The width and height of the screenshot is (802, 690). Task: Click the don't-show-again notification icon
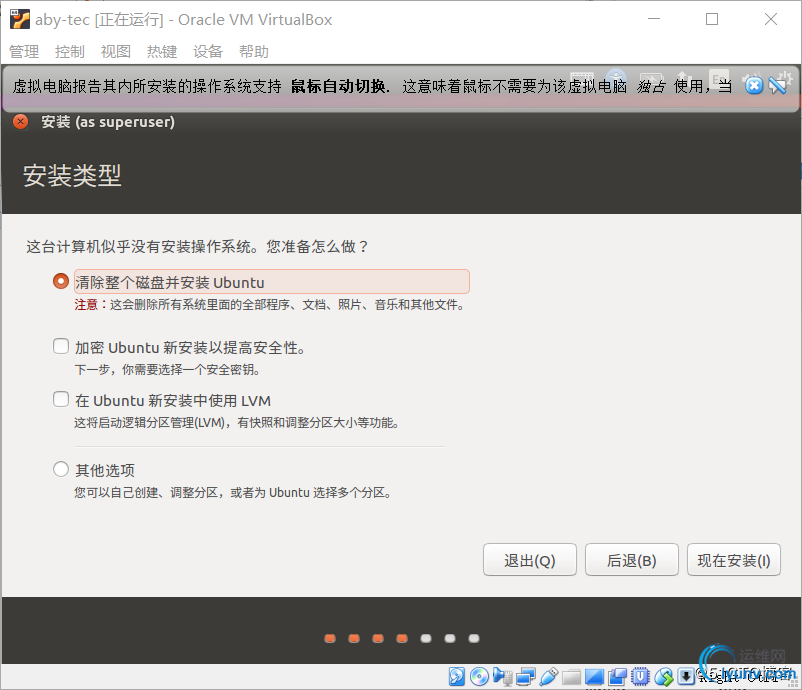coord(778,85)
